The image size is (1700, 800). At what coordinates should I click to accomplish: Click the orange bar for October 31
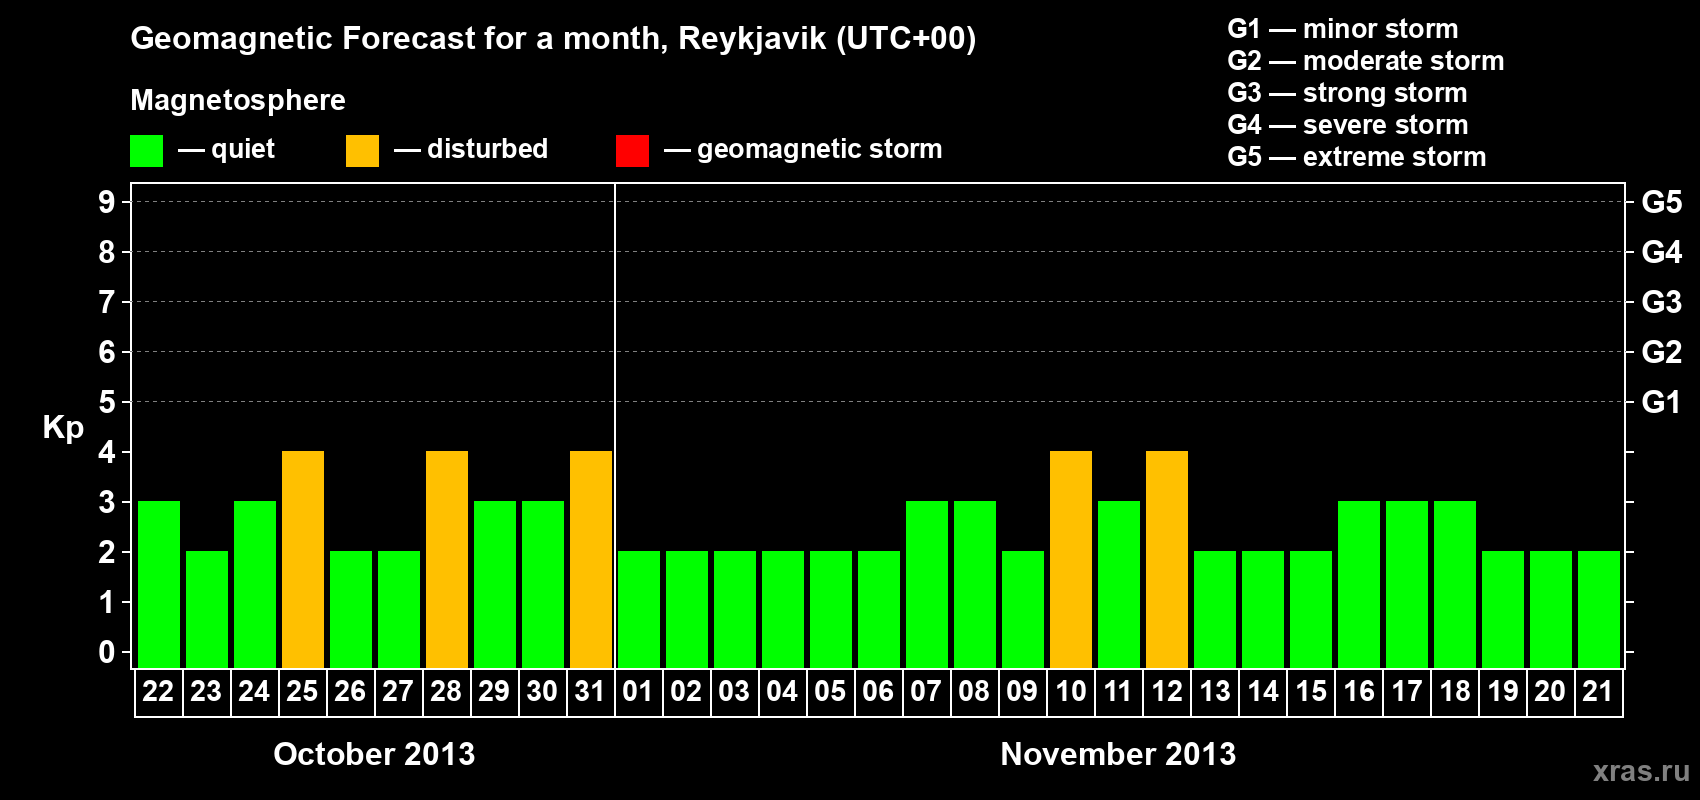coord(591,559)
